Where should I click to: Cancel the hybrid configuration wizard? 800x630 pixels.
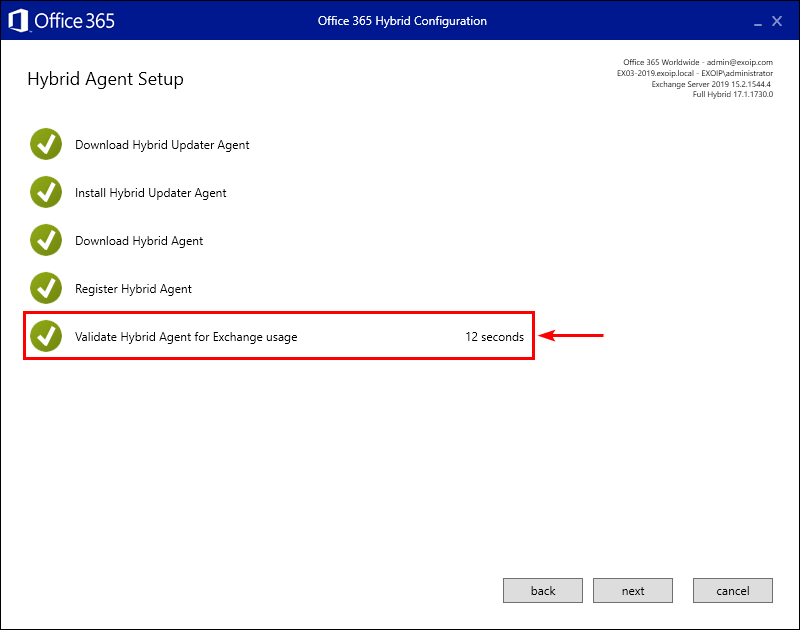pos(733,590)
